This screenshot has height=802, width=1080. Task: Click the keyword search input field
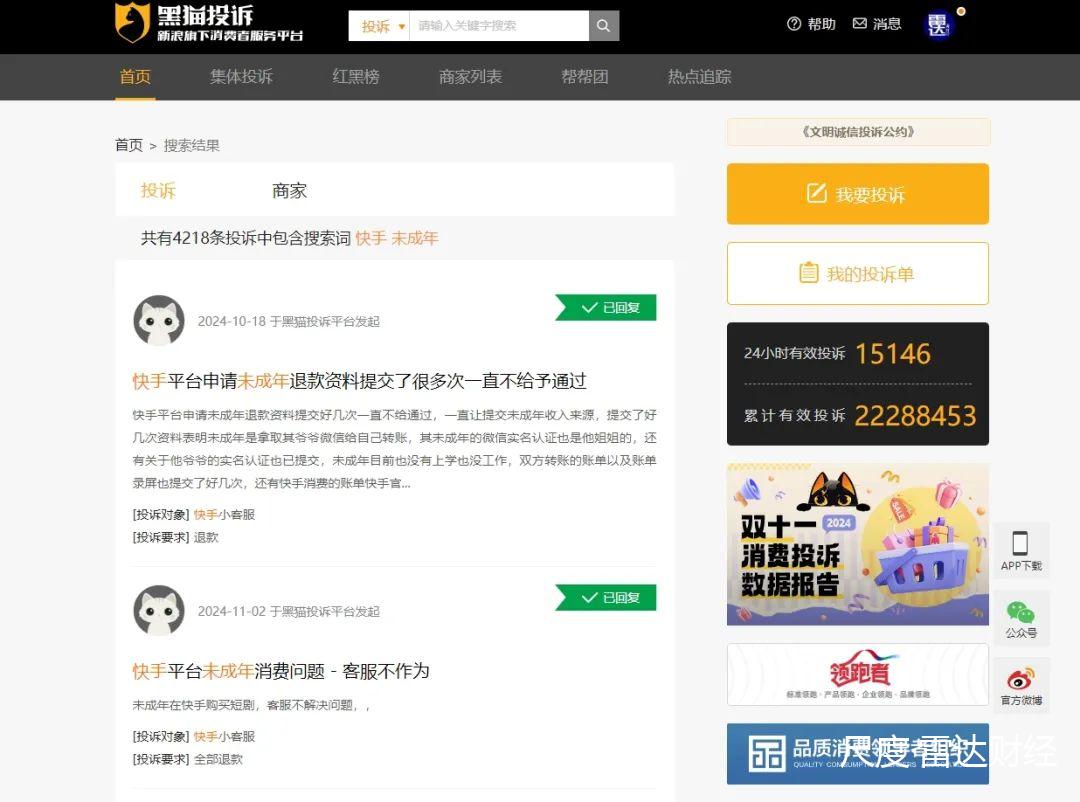(x=499, y=26)
